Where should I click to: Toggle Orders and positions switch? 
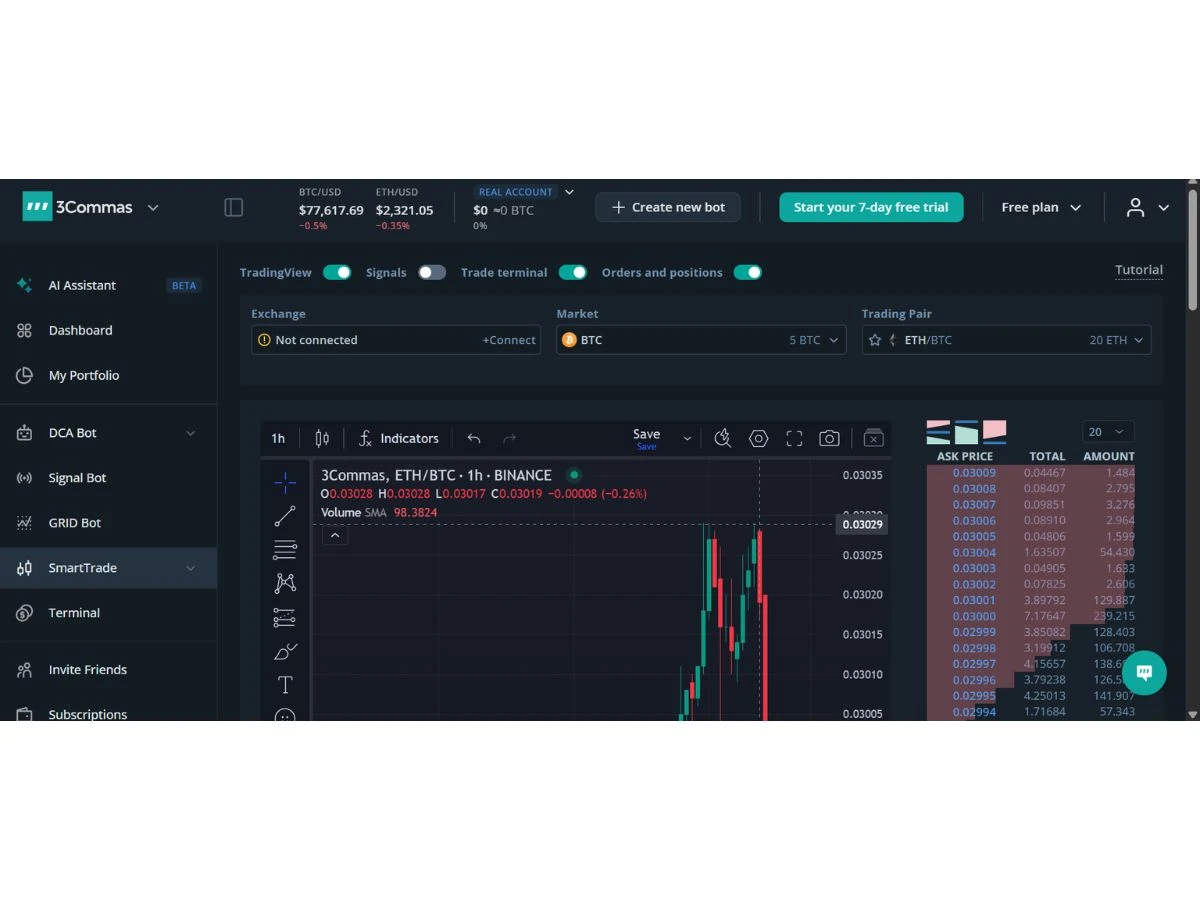pyautogui.click(x=748, y=272)
